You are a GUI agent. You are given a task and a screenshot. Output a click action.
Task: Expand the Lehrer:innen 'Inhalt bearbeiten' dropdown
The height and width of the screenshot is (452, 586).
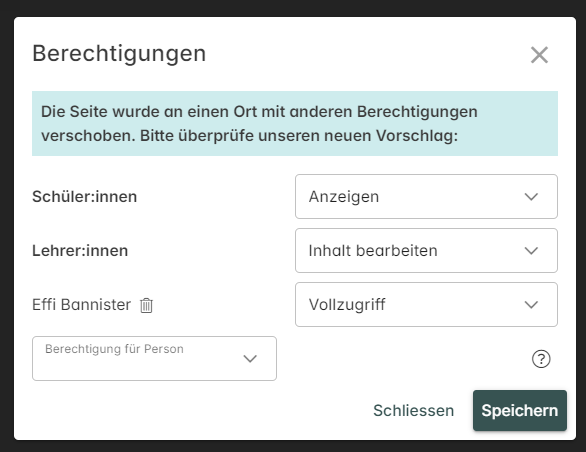pyautogui.click(x=426, y=250)
